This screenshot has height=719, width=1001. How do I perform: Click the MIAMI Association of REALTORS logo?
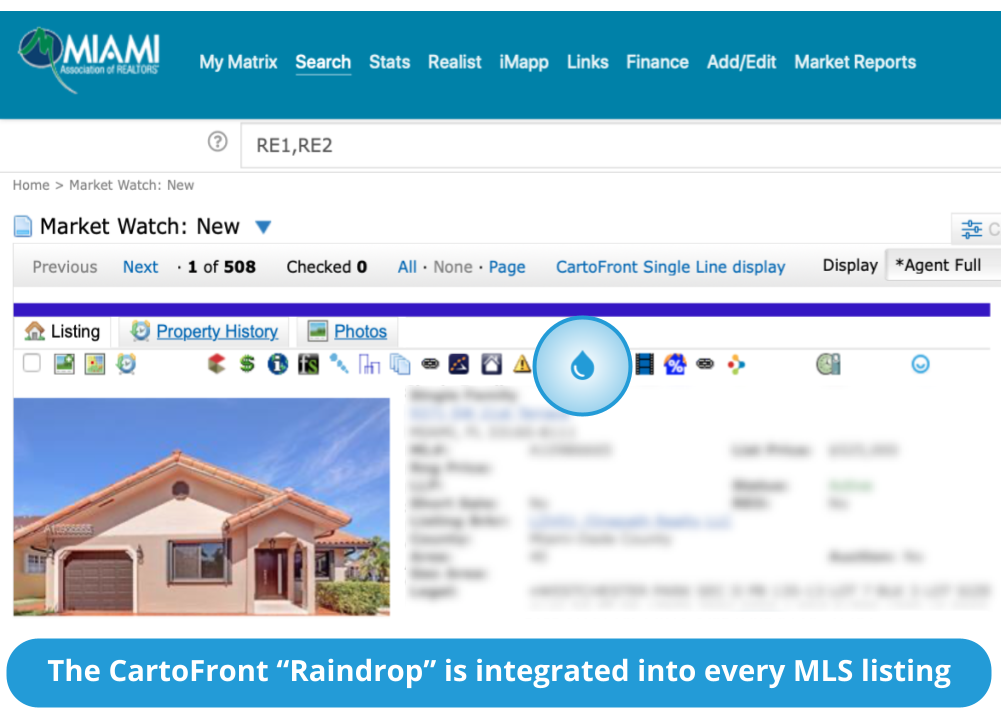[x=89, y=60]
